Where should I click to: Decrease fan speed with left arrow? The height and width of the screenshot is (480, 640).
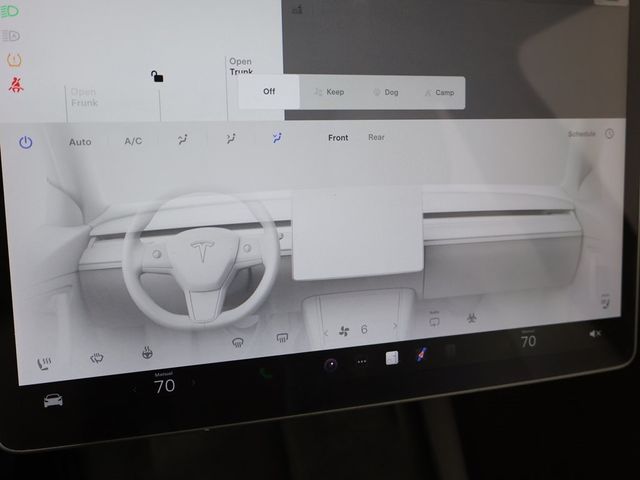[325, 333]
